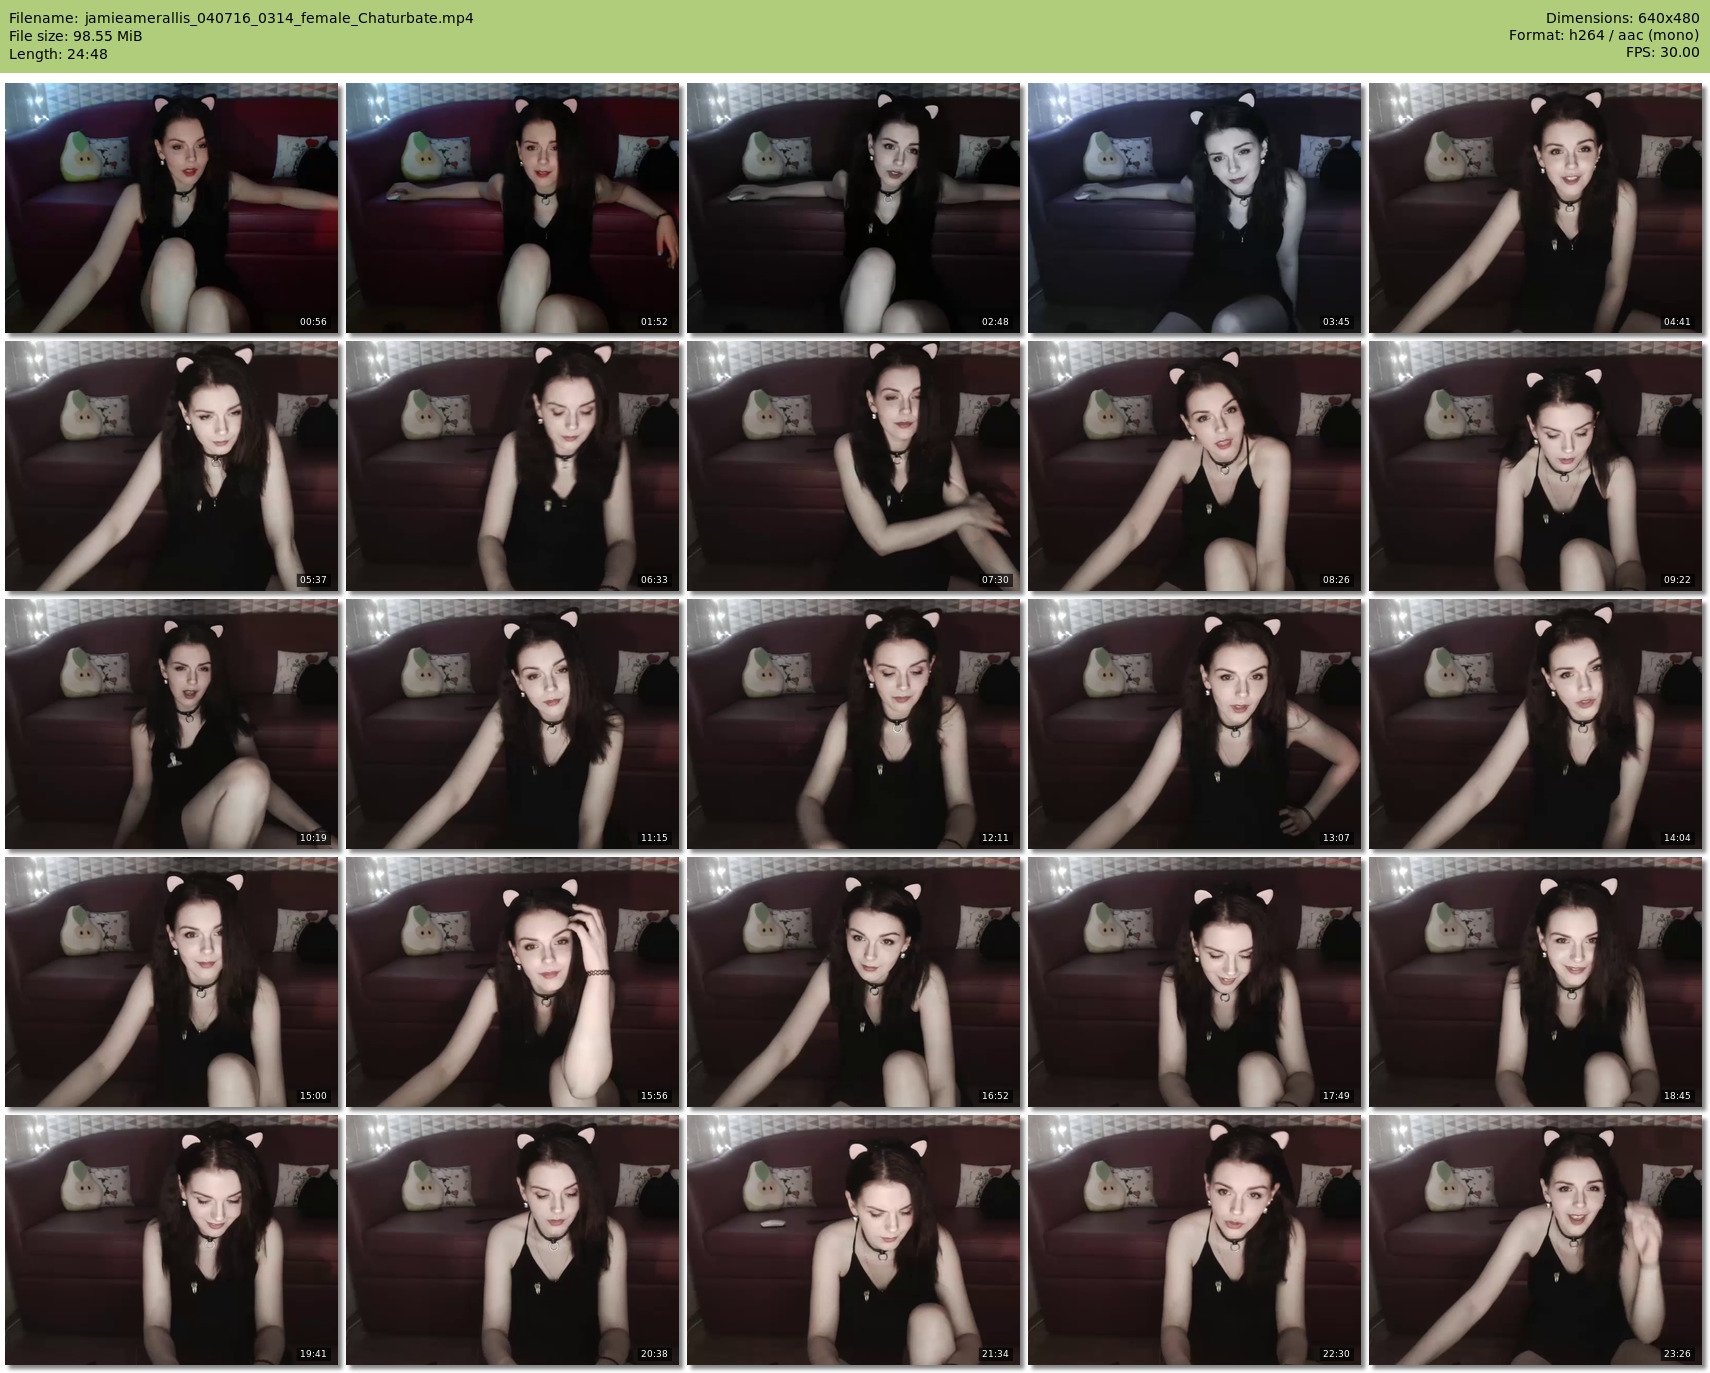Click the frame timestamped 18:45
The height and width of the screenshot is (1373, 1710).
pyautogui.click(x=1535, y=982)
